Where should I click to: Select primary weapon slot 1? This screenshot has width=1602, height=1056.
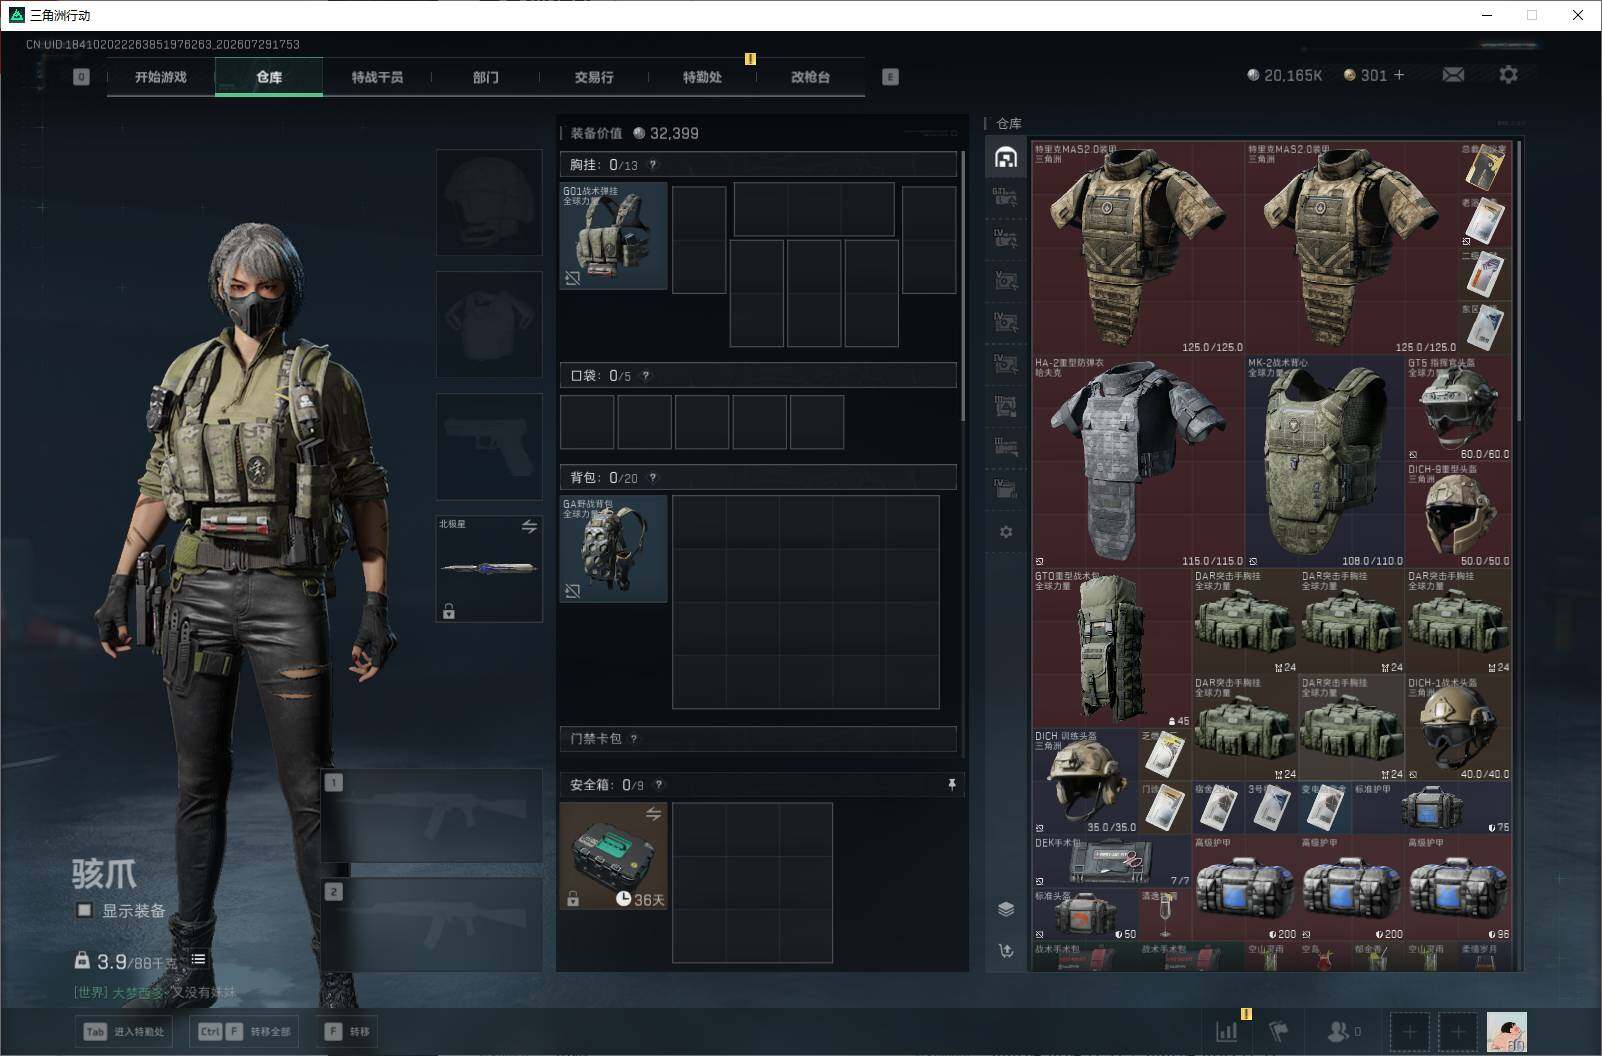431,815
